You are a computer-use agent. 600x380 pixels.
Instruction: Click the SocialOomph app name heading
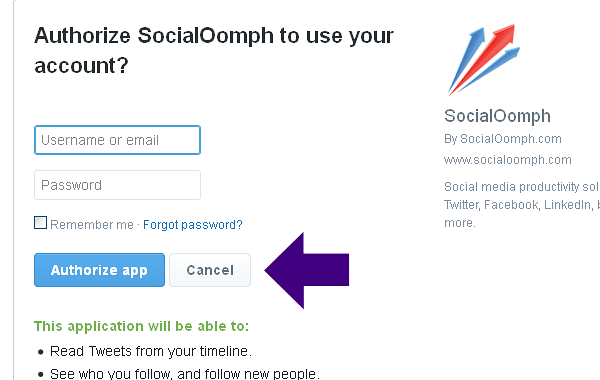tap(497, 116)
